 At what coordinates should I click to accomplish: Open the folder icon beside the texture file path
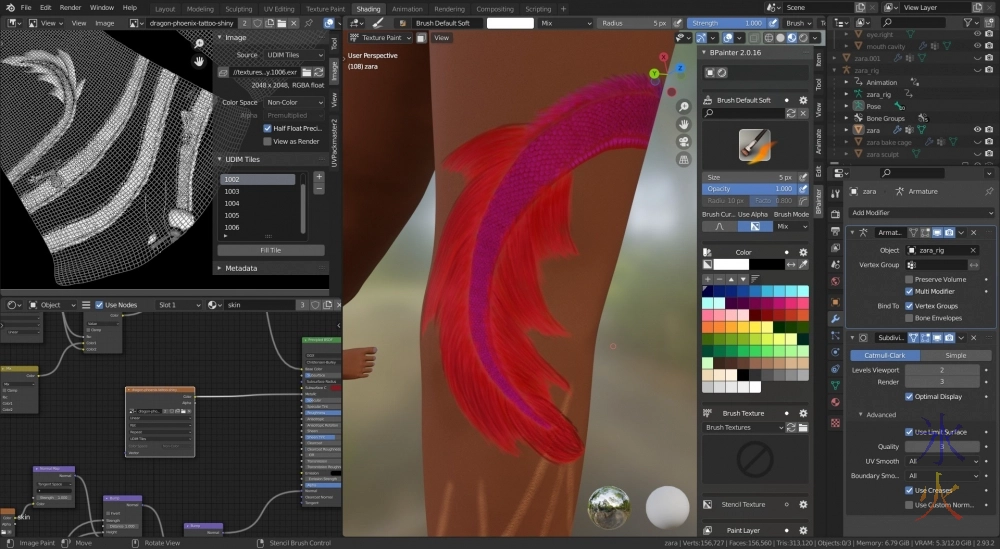(x=306, y=72)
